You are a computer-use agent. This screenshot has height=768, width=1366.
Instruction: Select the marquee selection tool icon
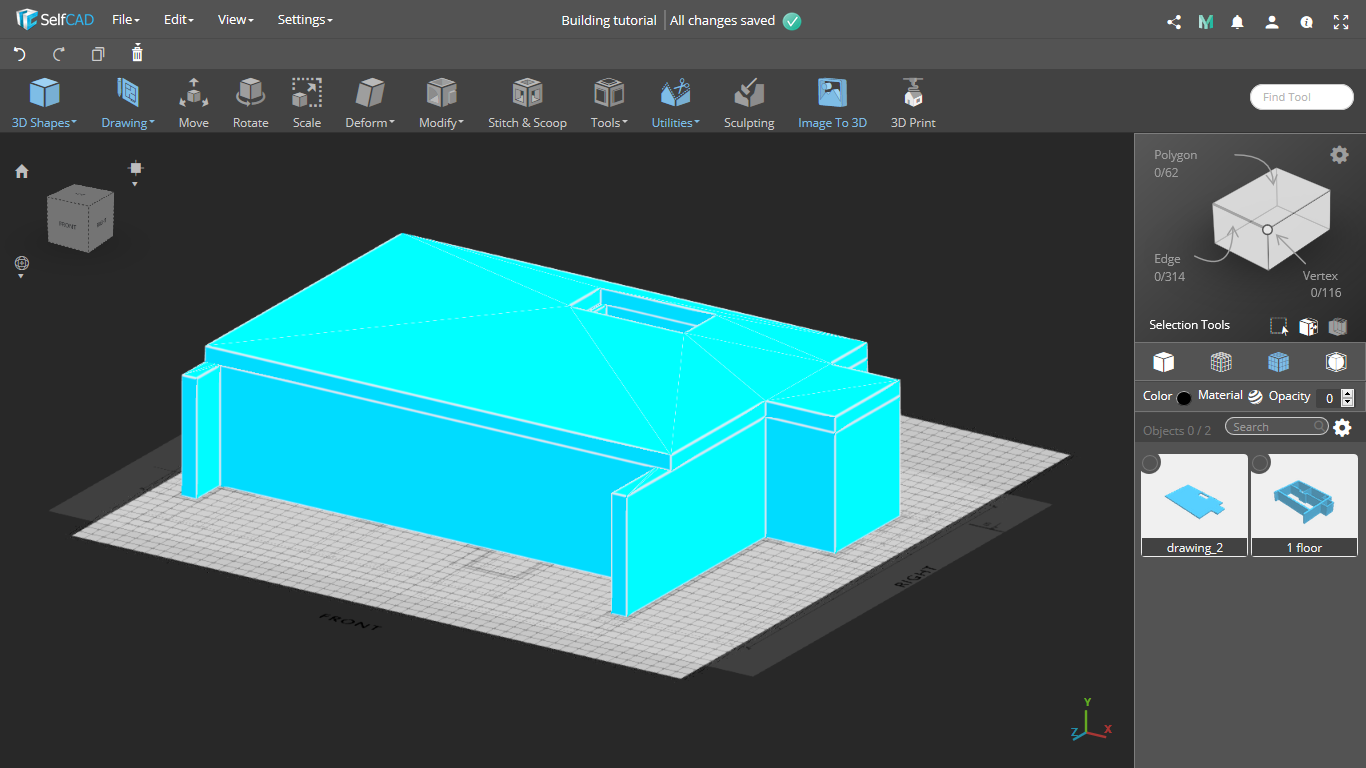[x=1279, y=326]
